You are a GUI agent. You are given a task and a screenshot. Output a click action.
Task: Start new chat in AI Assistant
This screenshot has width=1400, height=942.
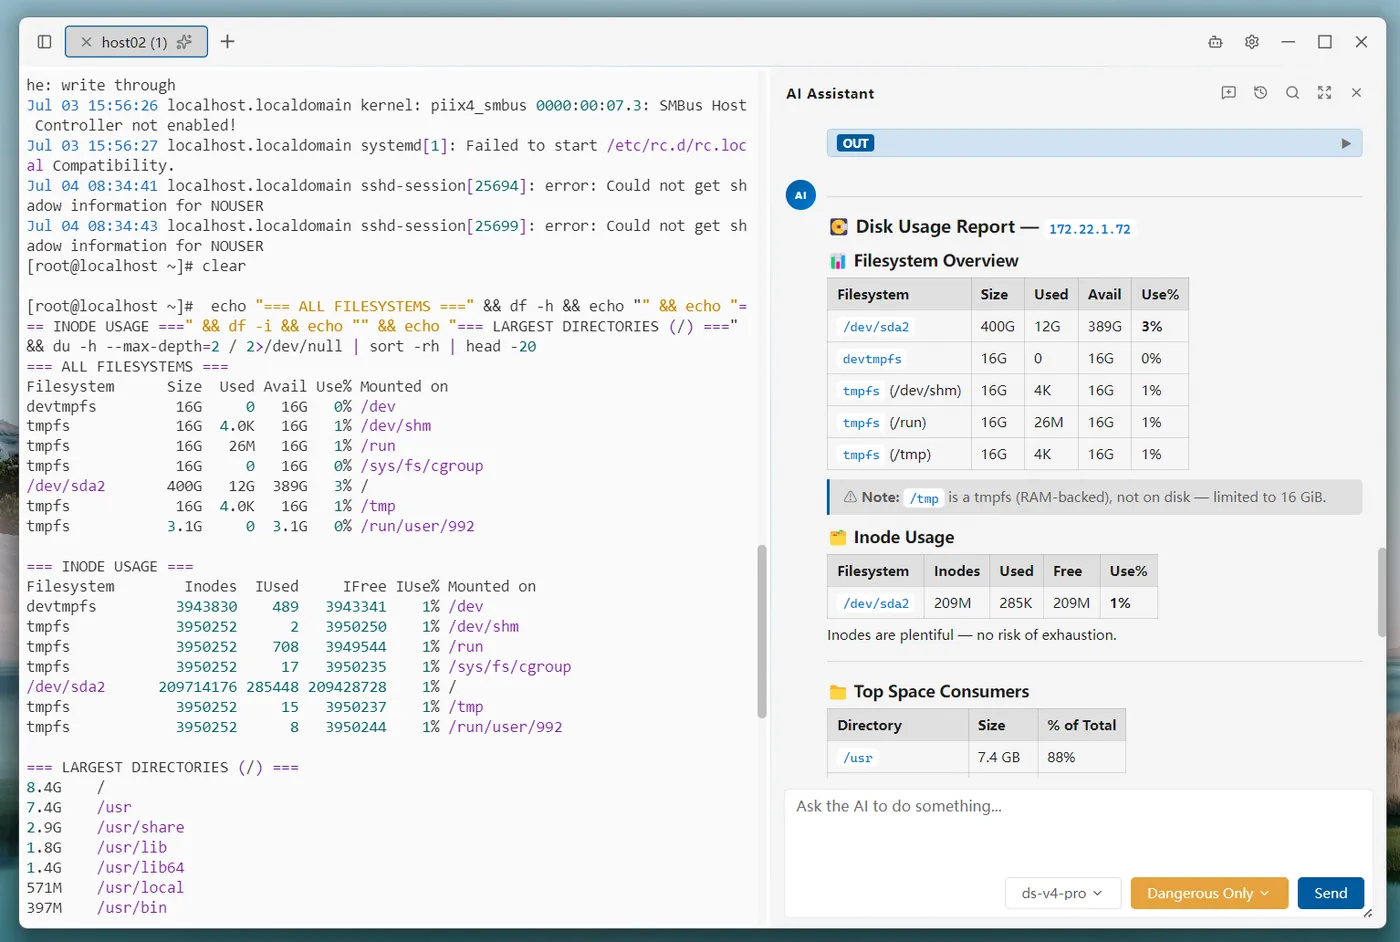(1228, 93)
